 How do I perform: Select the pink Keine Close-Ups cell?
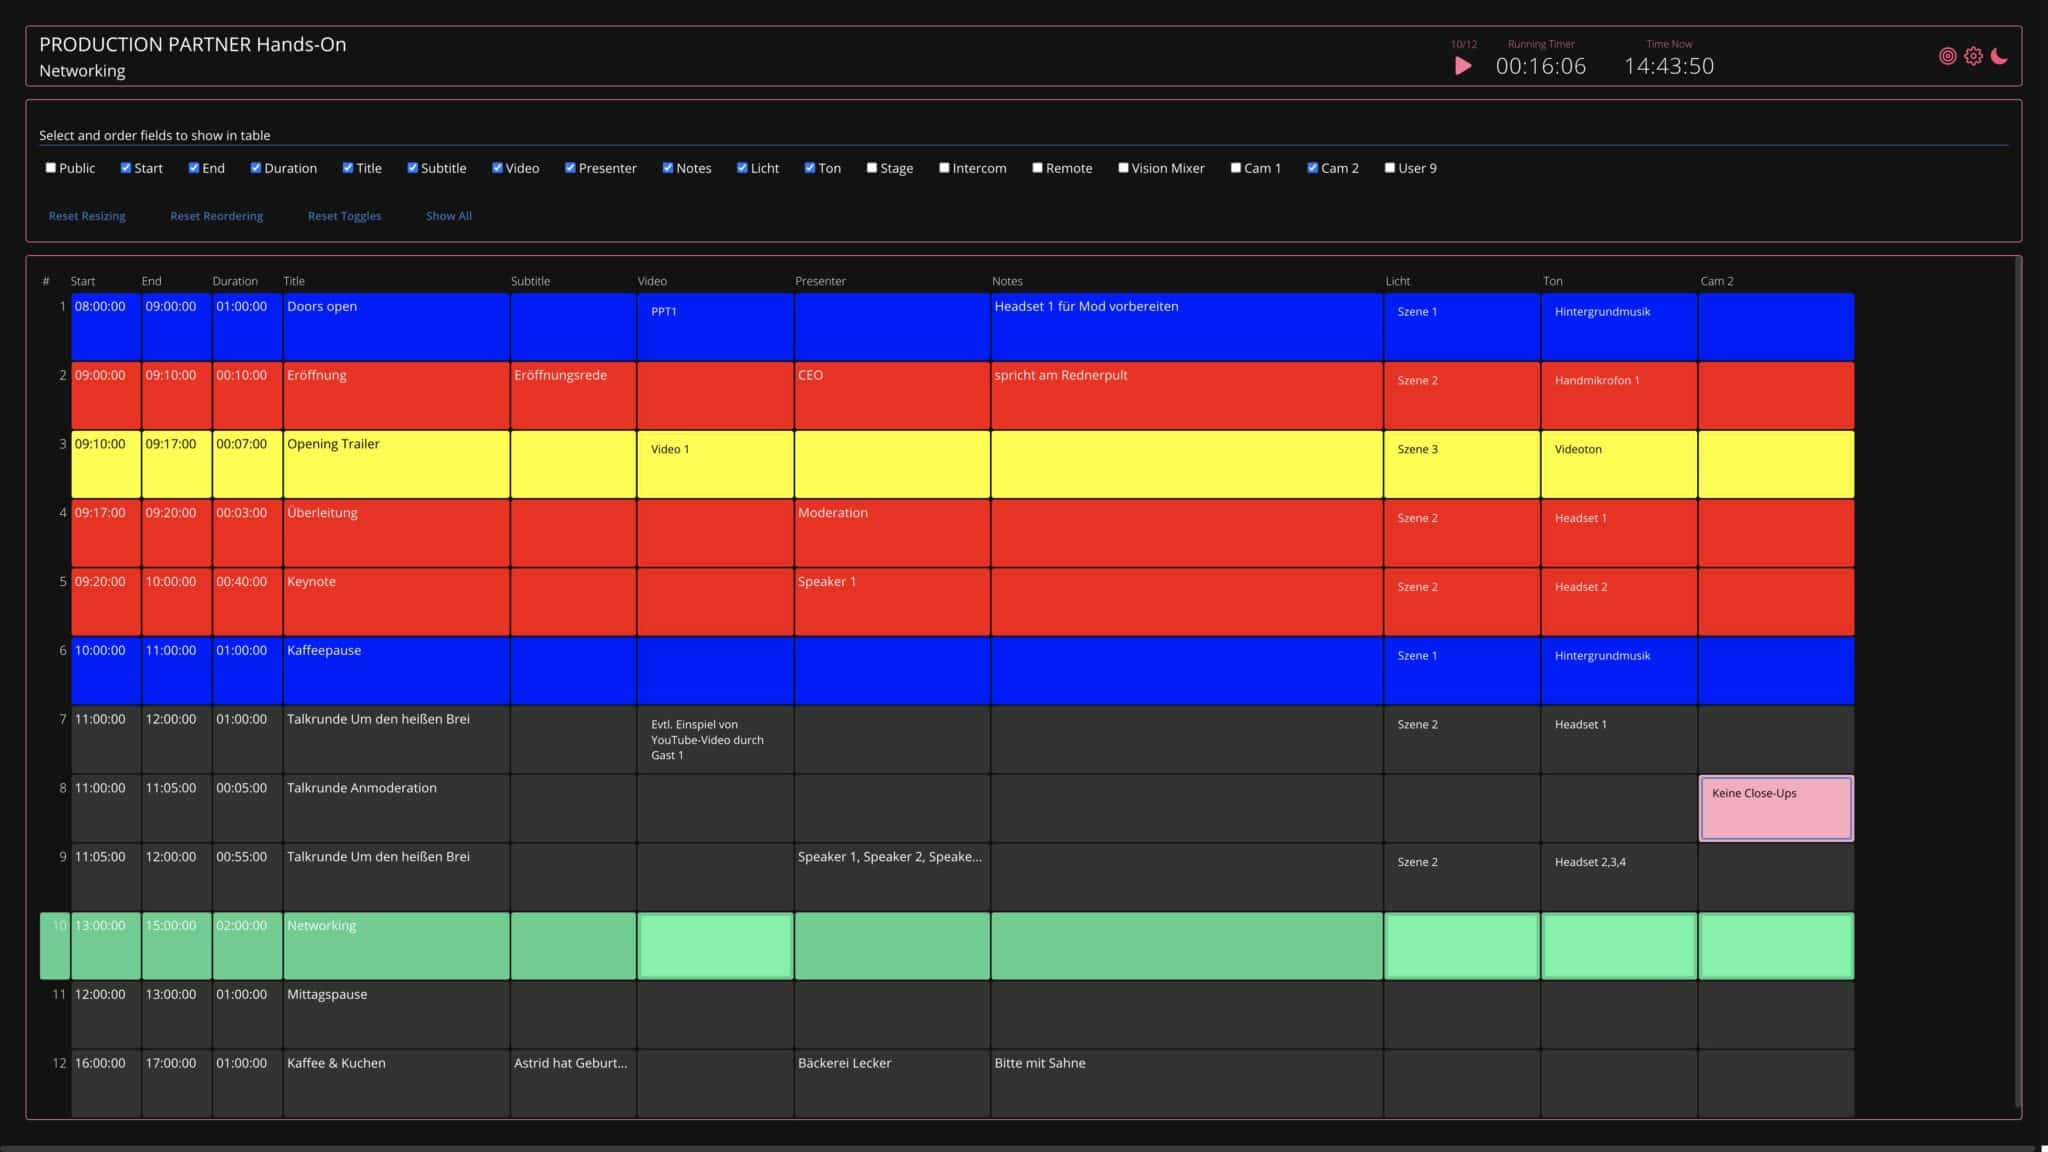click(1775, 808)
